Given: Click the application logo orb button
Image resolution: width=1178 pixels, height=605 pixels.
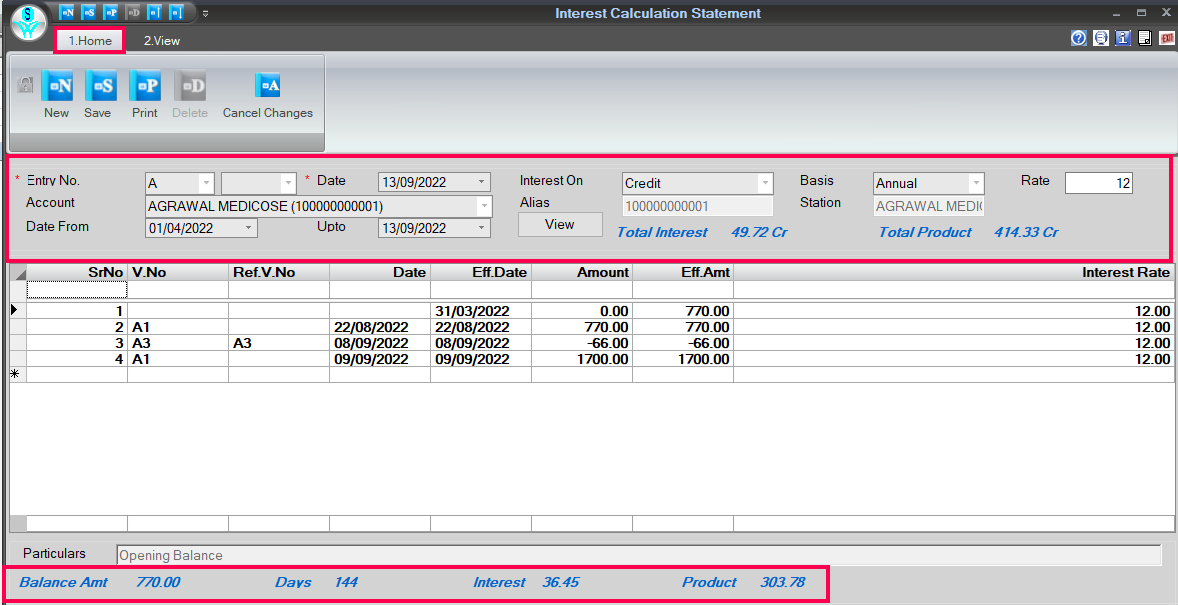Looking at the screenshot, I should coord(29,22).
